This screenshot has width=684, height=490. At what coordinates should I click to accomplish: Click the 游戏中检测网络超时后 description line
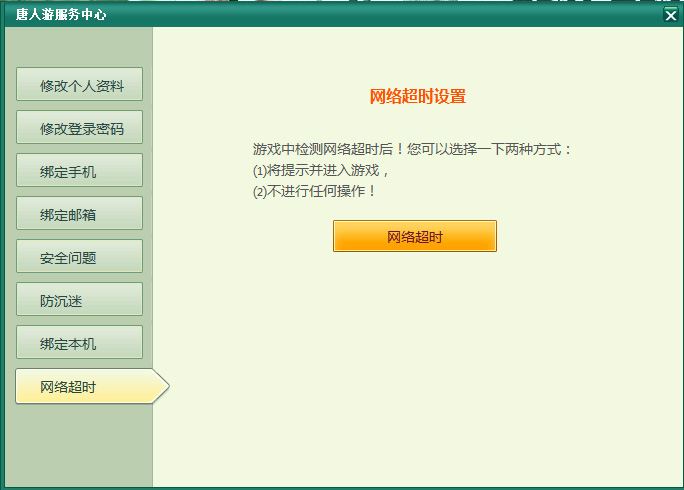tap(413, 149)
